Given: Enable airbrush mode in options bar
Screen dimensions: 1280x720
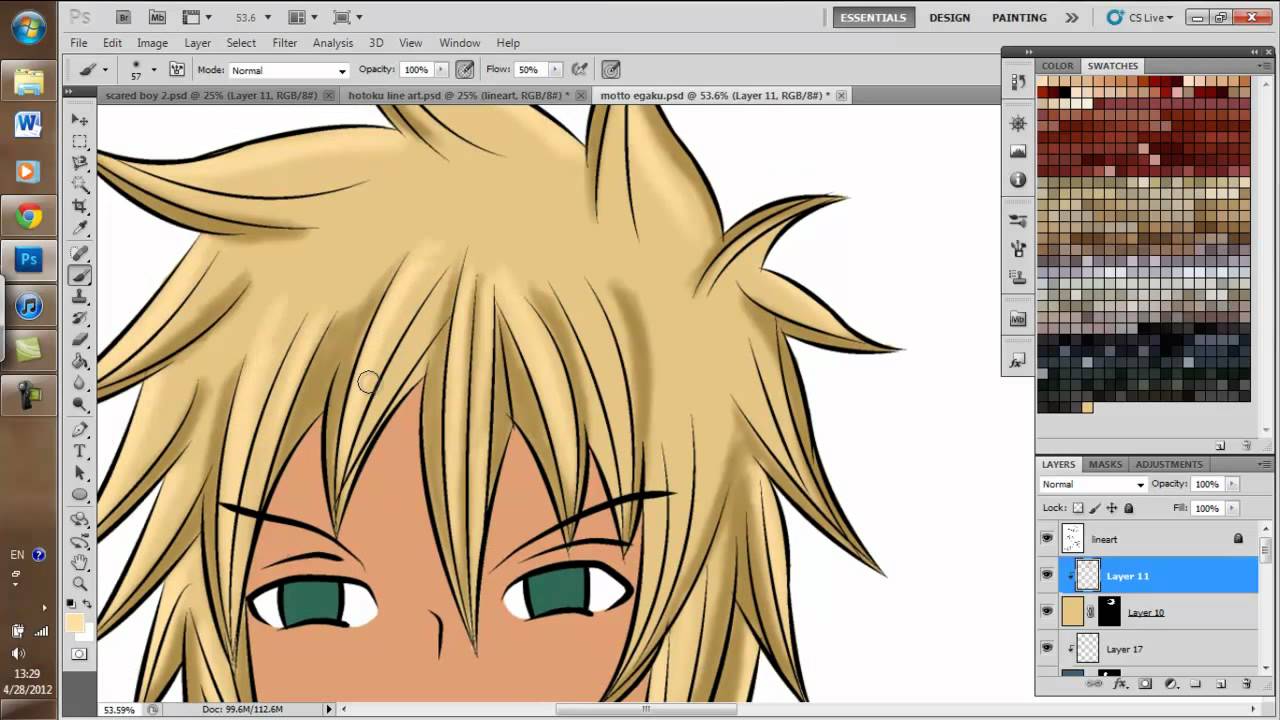Looking at the screenshot, I should pos(579,69).
